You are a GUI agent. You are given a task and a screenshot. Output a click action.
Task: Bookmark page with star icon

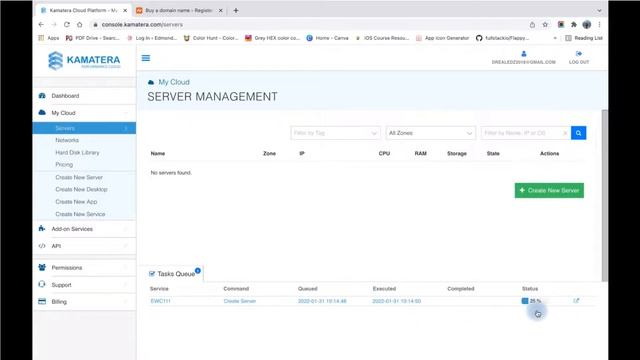[x=545, y=24]
